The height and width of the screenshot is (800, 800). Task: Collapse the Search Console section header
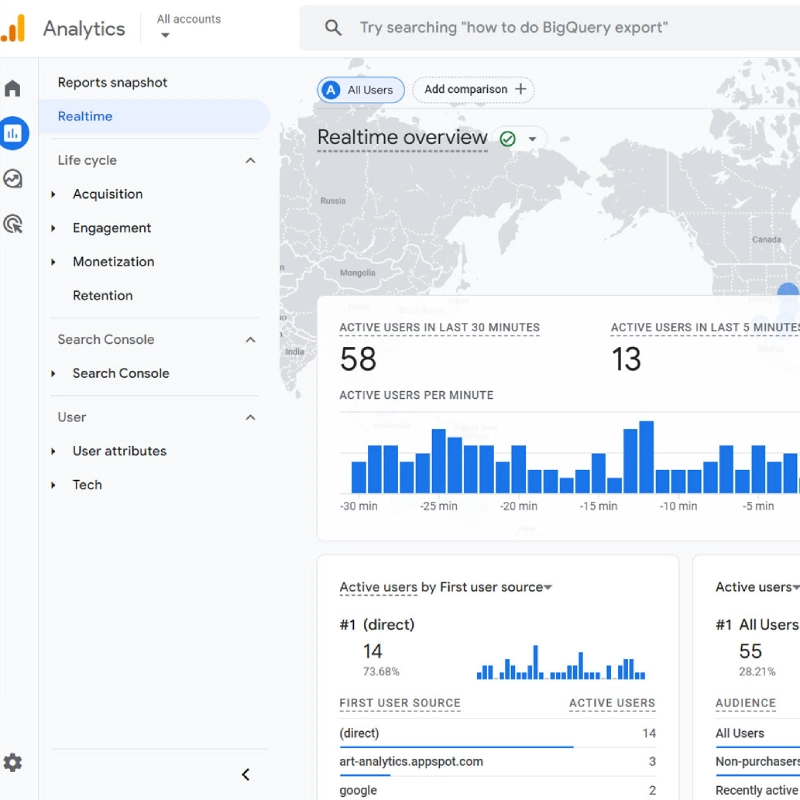pyautogui.click(x=250, y=340)
